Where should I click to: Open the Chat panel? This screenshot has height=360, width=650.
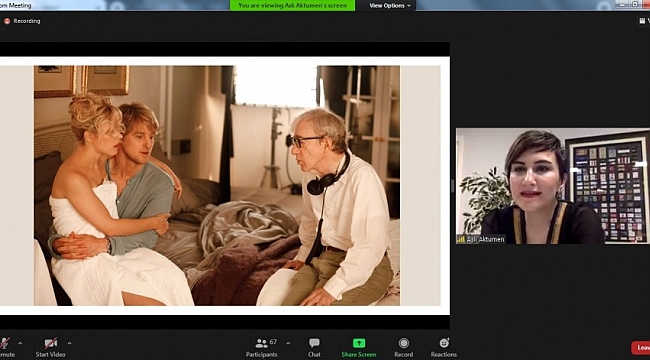coord(314,348)
